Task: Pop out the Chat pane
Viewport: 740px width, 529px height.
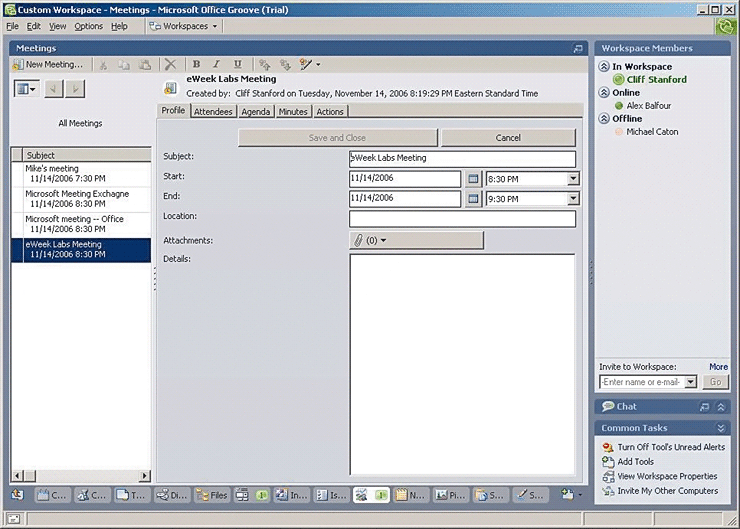Action: 705,407
